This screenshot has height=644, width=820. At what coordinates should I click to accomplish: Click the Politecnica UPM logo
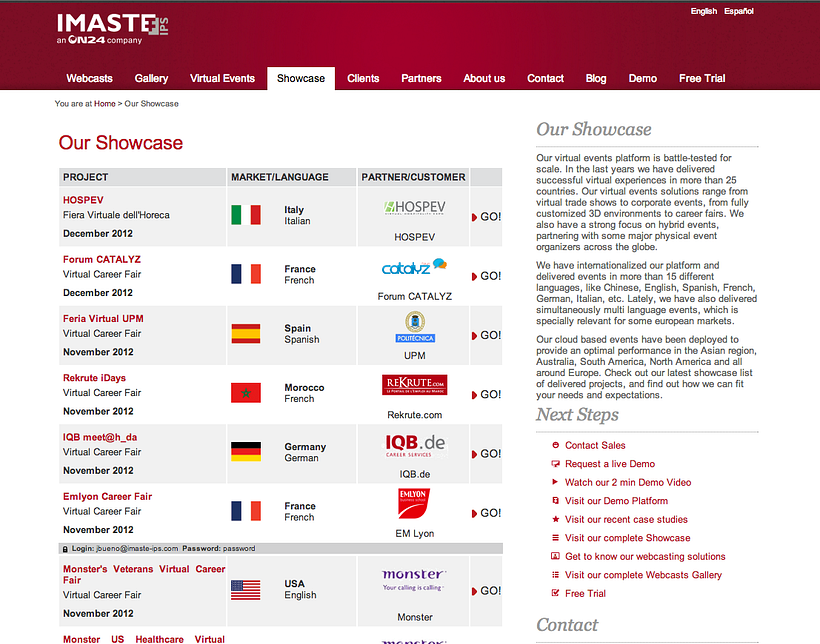pos(415,327)
